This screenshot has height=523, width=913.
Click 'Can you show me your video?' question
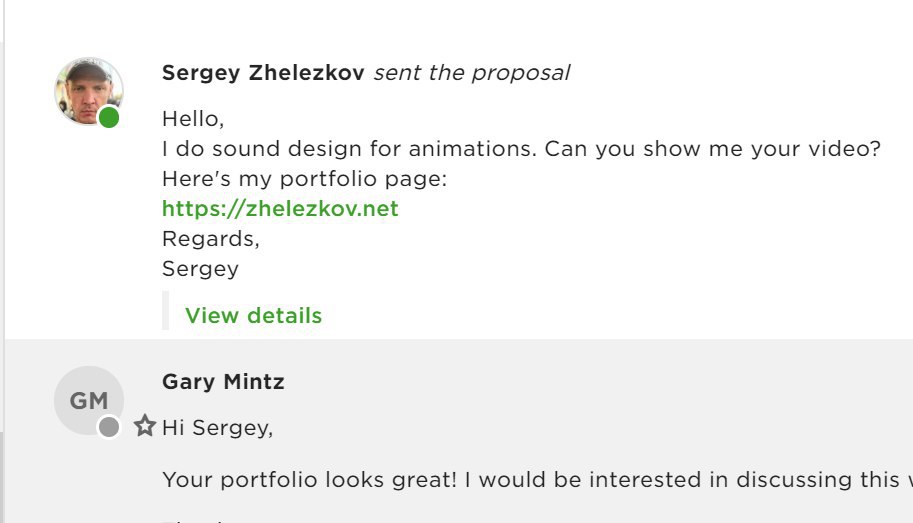point(713,149)
